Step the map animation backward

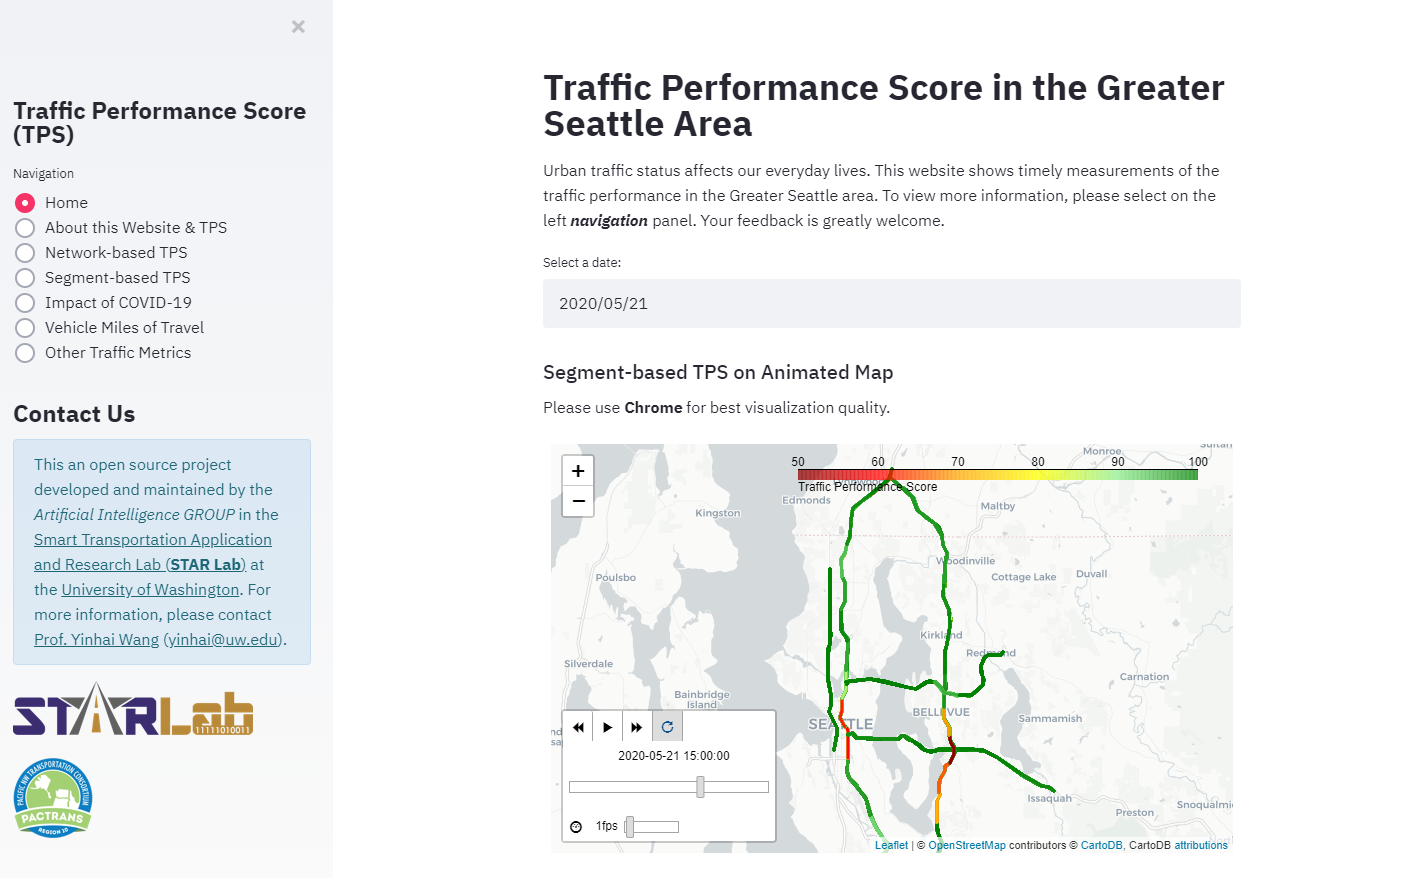pos(578,727)
